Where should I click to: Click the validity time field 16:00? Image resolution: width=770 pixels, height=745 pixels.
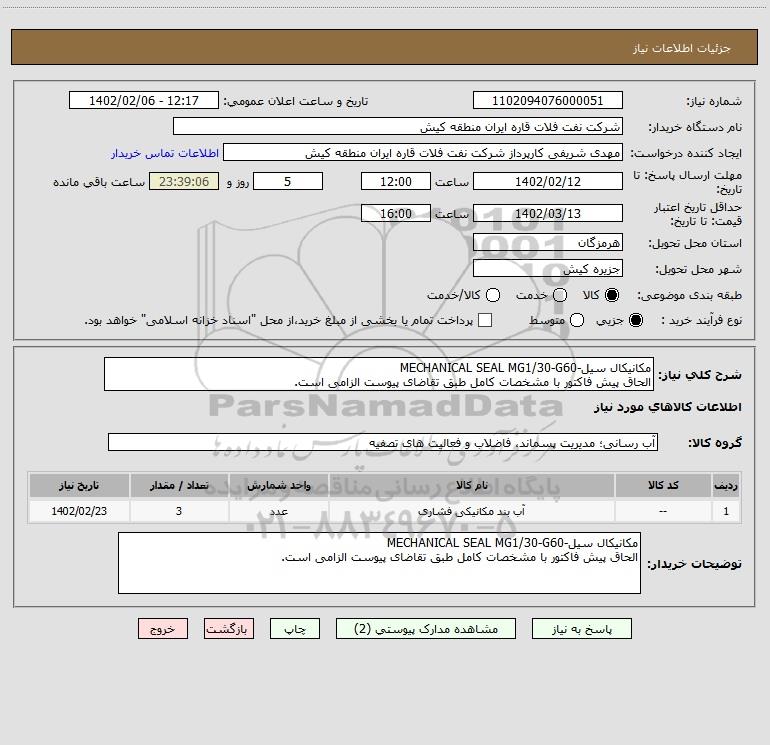click(396, 213)
